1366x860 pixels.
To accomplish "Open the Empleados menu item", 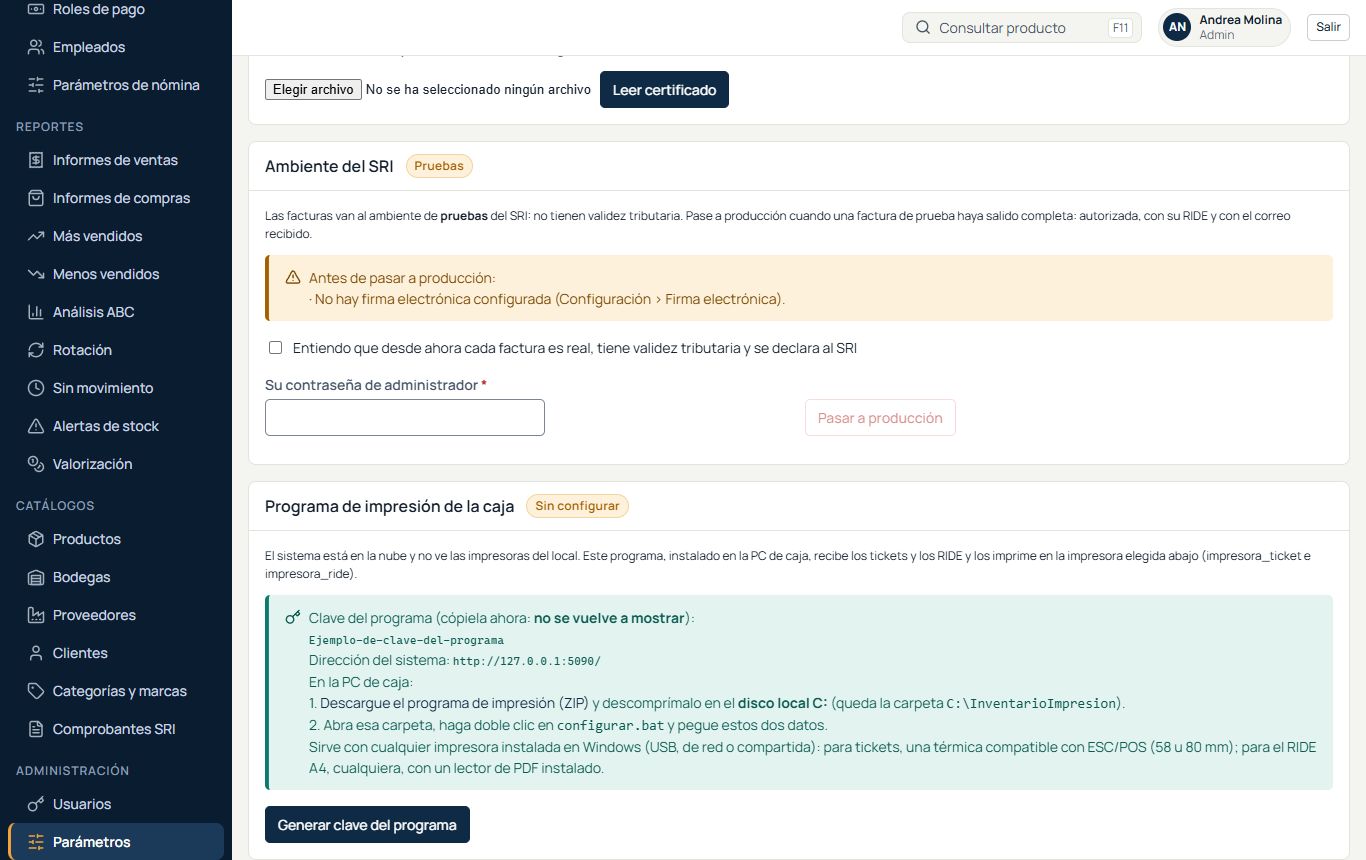I will [x=116, y=47].
